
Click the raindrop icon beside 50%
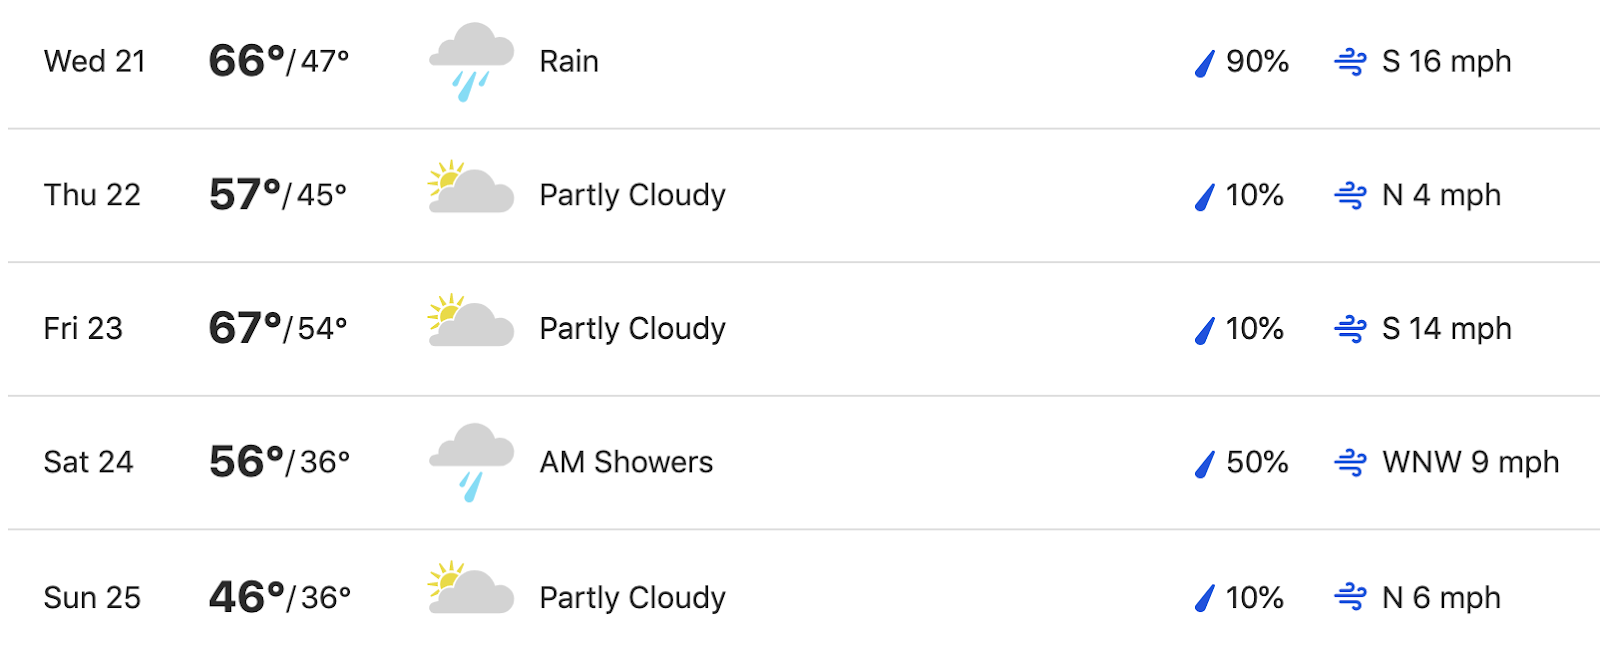tap(1205, 464)
